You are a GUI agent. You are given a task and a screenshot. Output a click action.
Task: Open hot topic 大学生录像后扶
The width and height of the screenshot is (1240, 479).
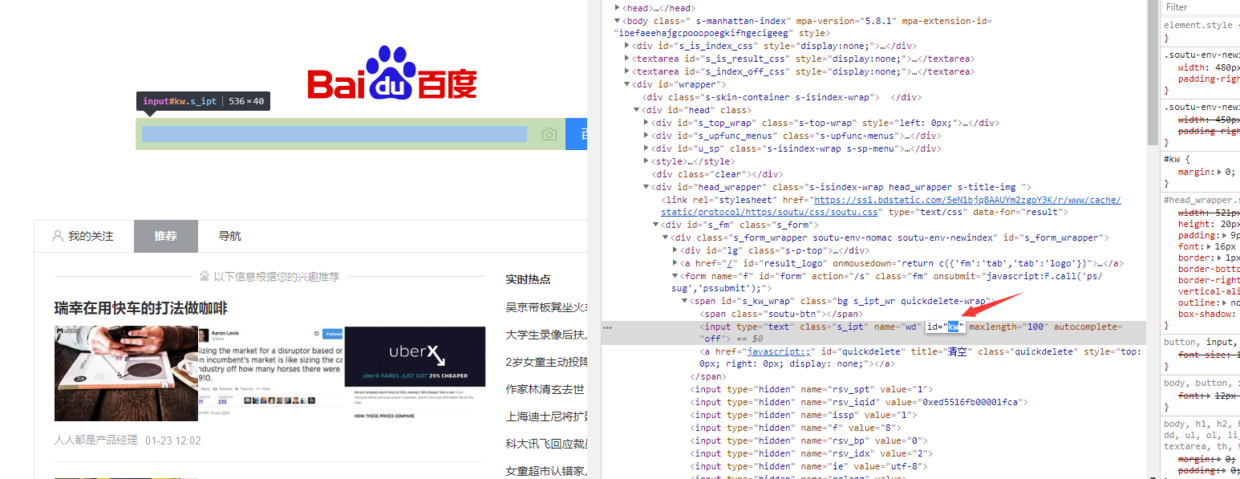pyautogui.click(x=546, y=335)
